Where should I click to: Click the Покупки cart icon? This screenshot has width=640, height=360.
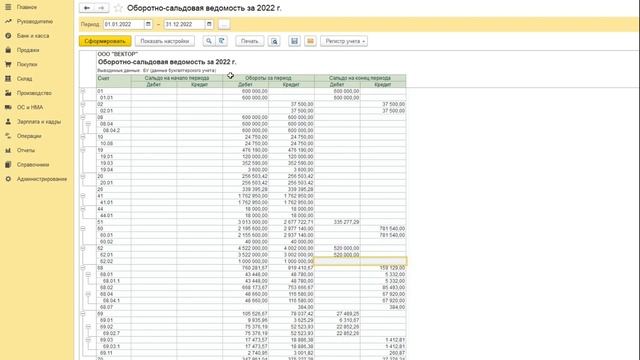tap(8, 64)
